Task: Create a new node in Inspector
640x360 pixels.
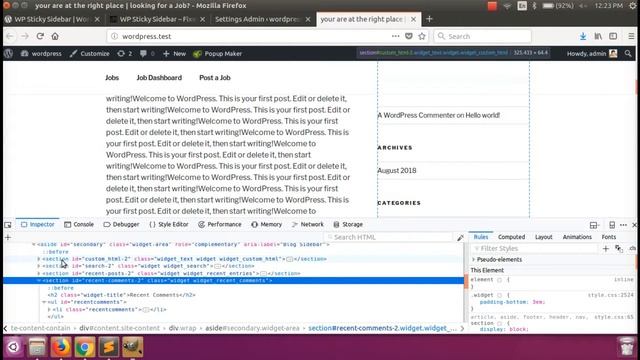Action: tap(8, 237)
